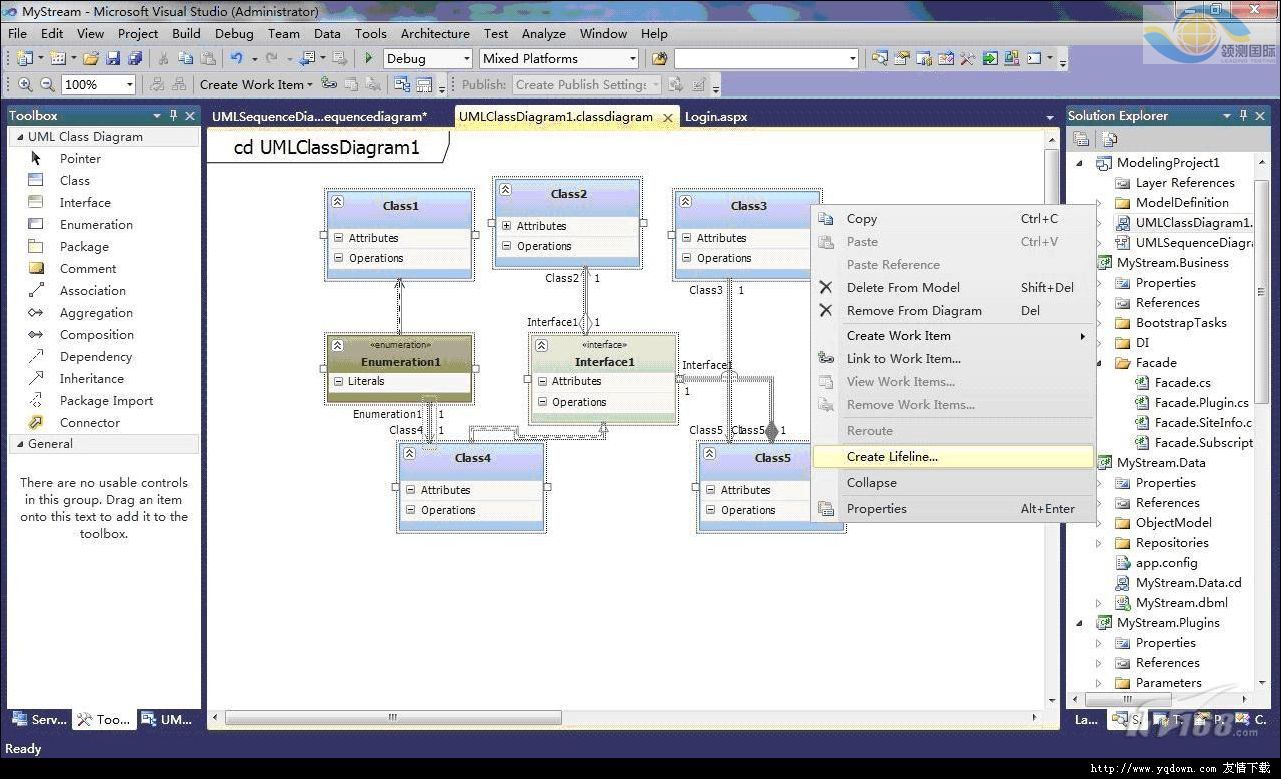Click the Start Debugging play icon
Image resolution: width=1281 pixels, height=779 pixels.
pos(368,58)
